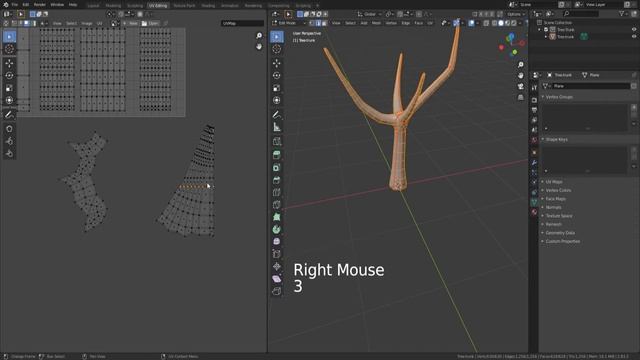Open the Render menu

pos(40,4)
